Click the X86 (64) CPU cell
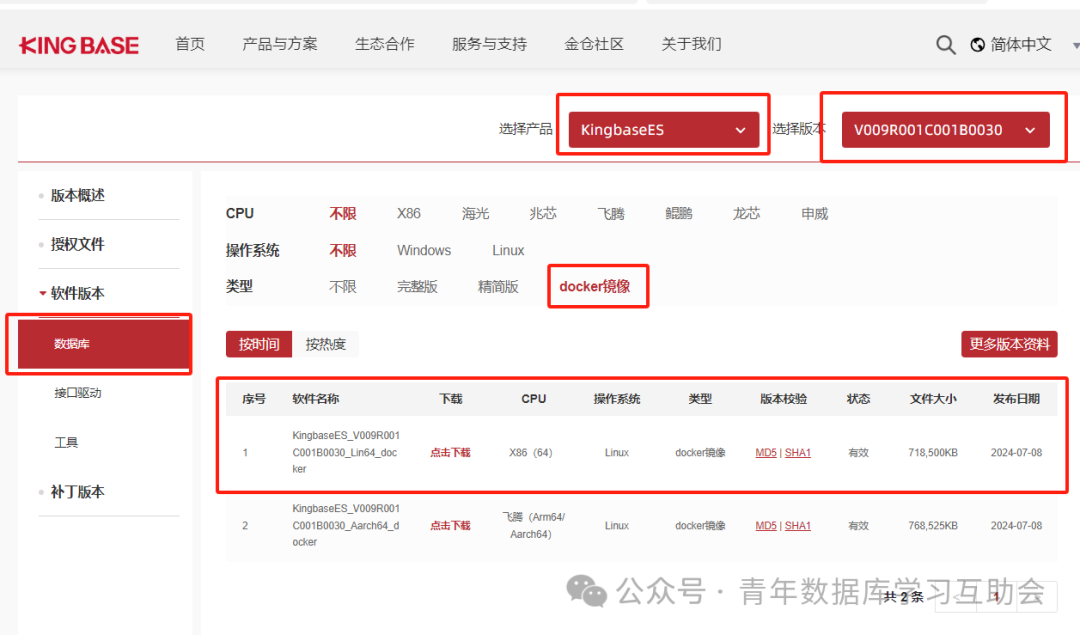 pos(531,452)
